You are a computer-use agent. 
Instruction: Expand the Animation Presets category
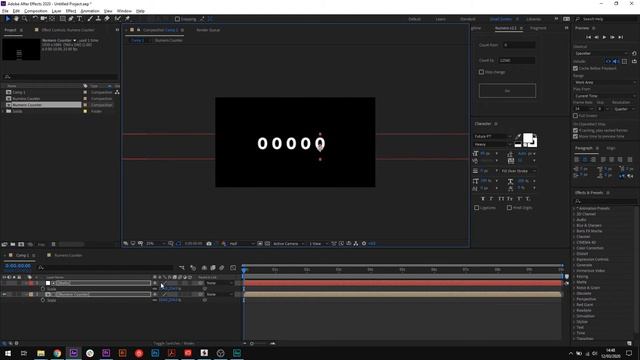point(574,208)
